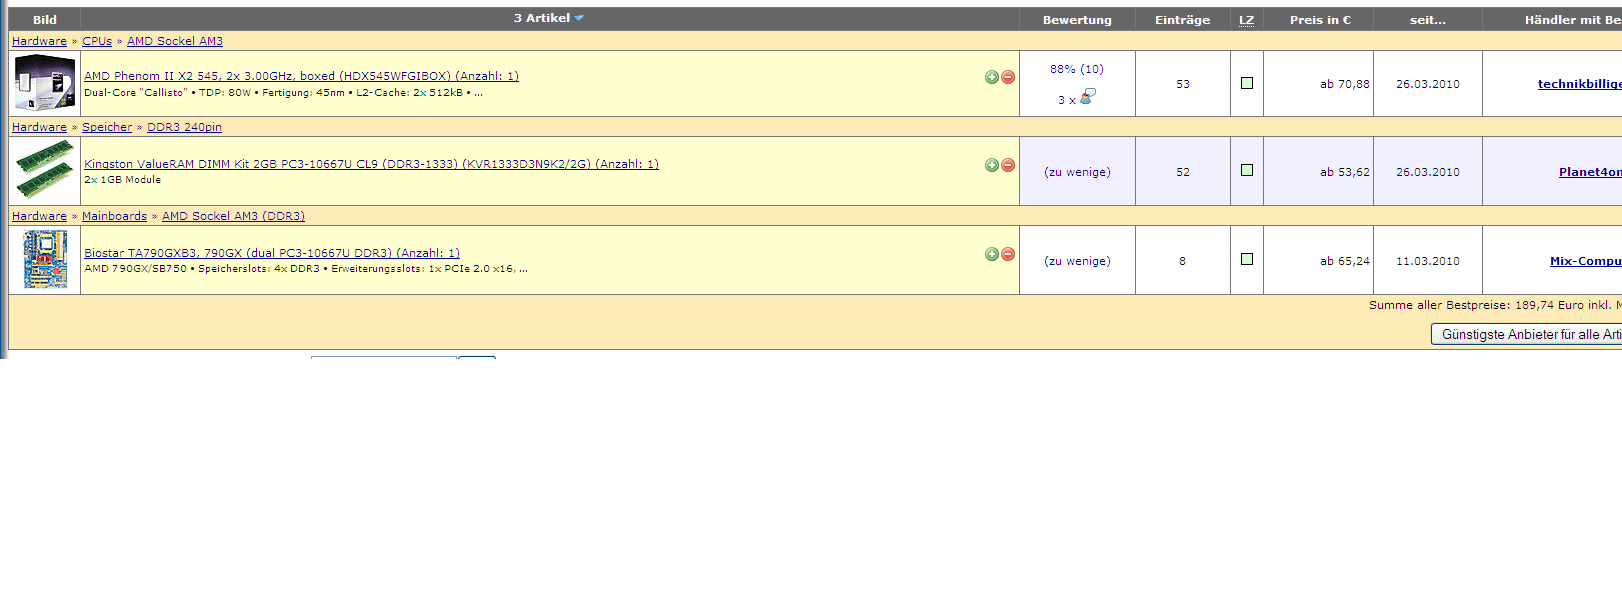
Task: Open Planet4one dealer link
Action: (1590, 172)
